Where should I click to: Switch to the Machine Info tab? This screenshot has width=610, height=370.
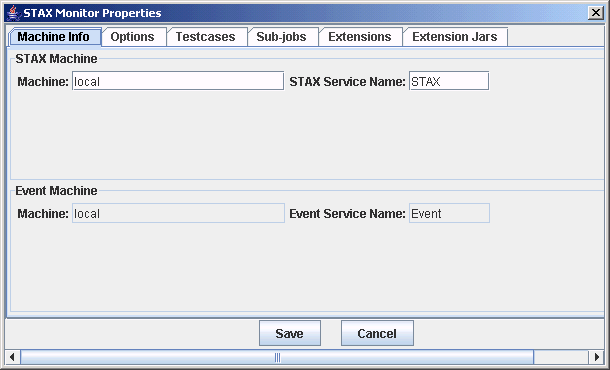click(x=55, y=37)
